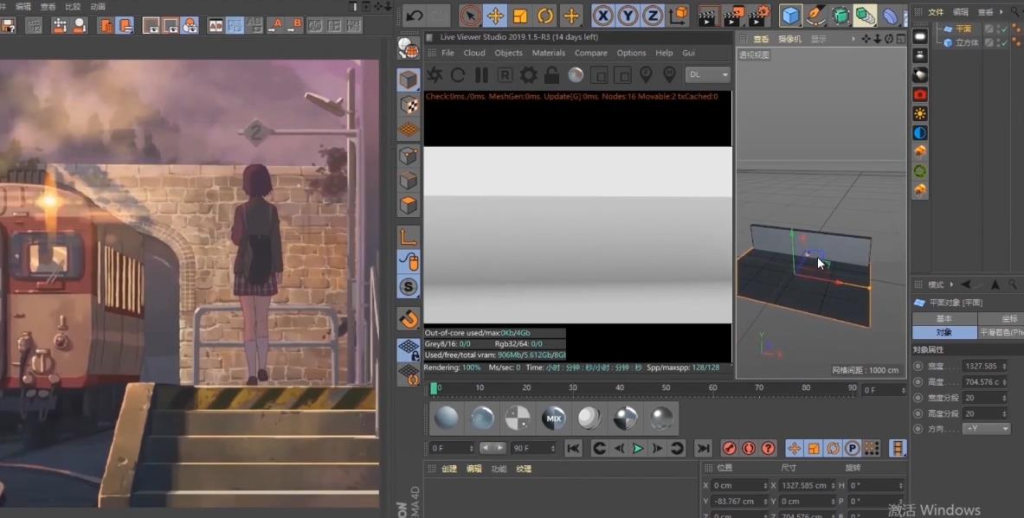Toggle the X axis lock

tap(603, 16)
